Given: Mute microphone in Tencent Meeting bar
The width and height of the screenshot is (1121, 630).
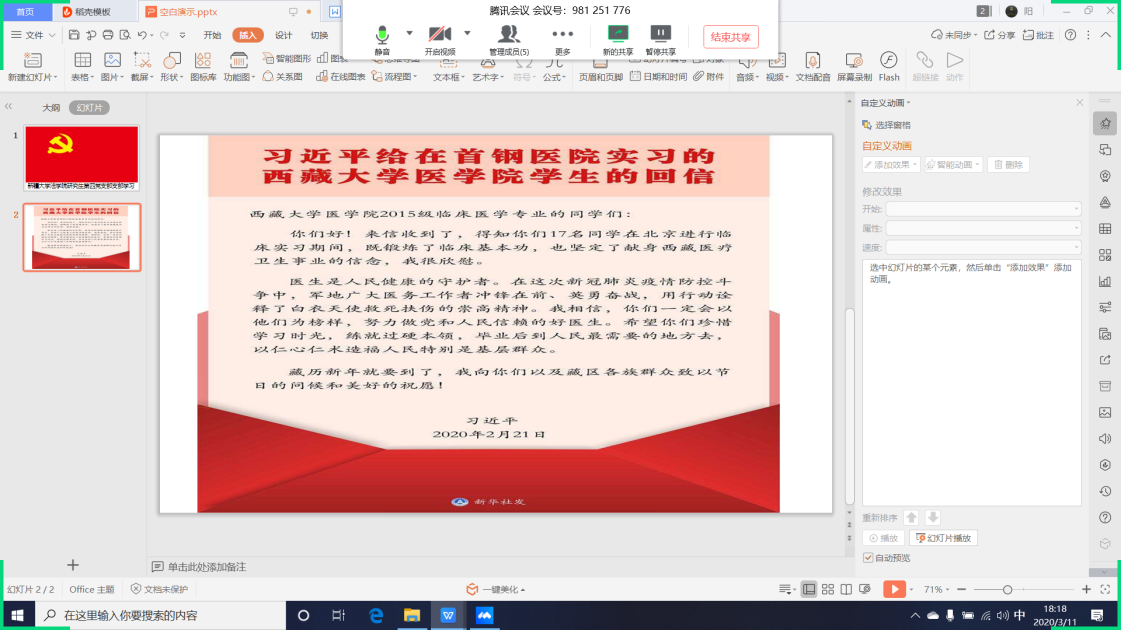Looking at the screenshot, I should (382, 35).
